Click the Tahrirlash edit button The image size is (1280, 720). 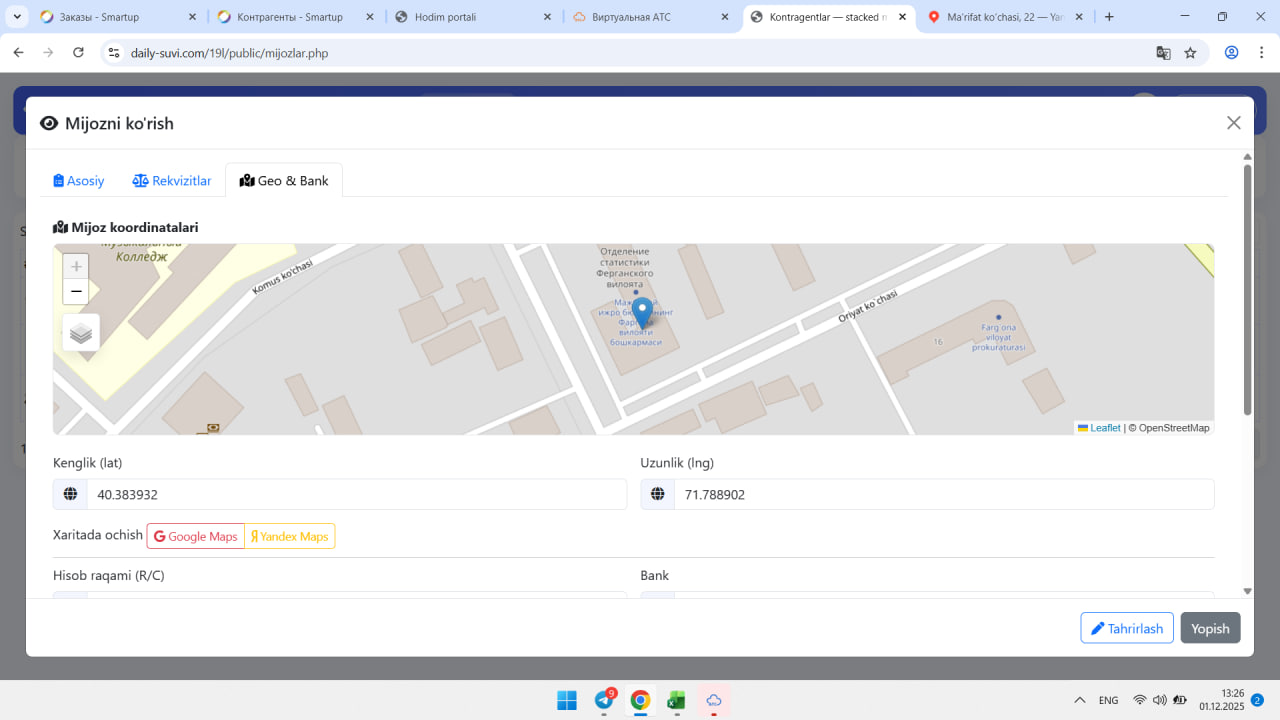point(1126,628)
